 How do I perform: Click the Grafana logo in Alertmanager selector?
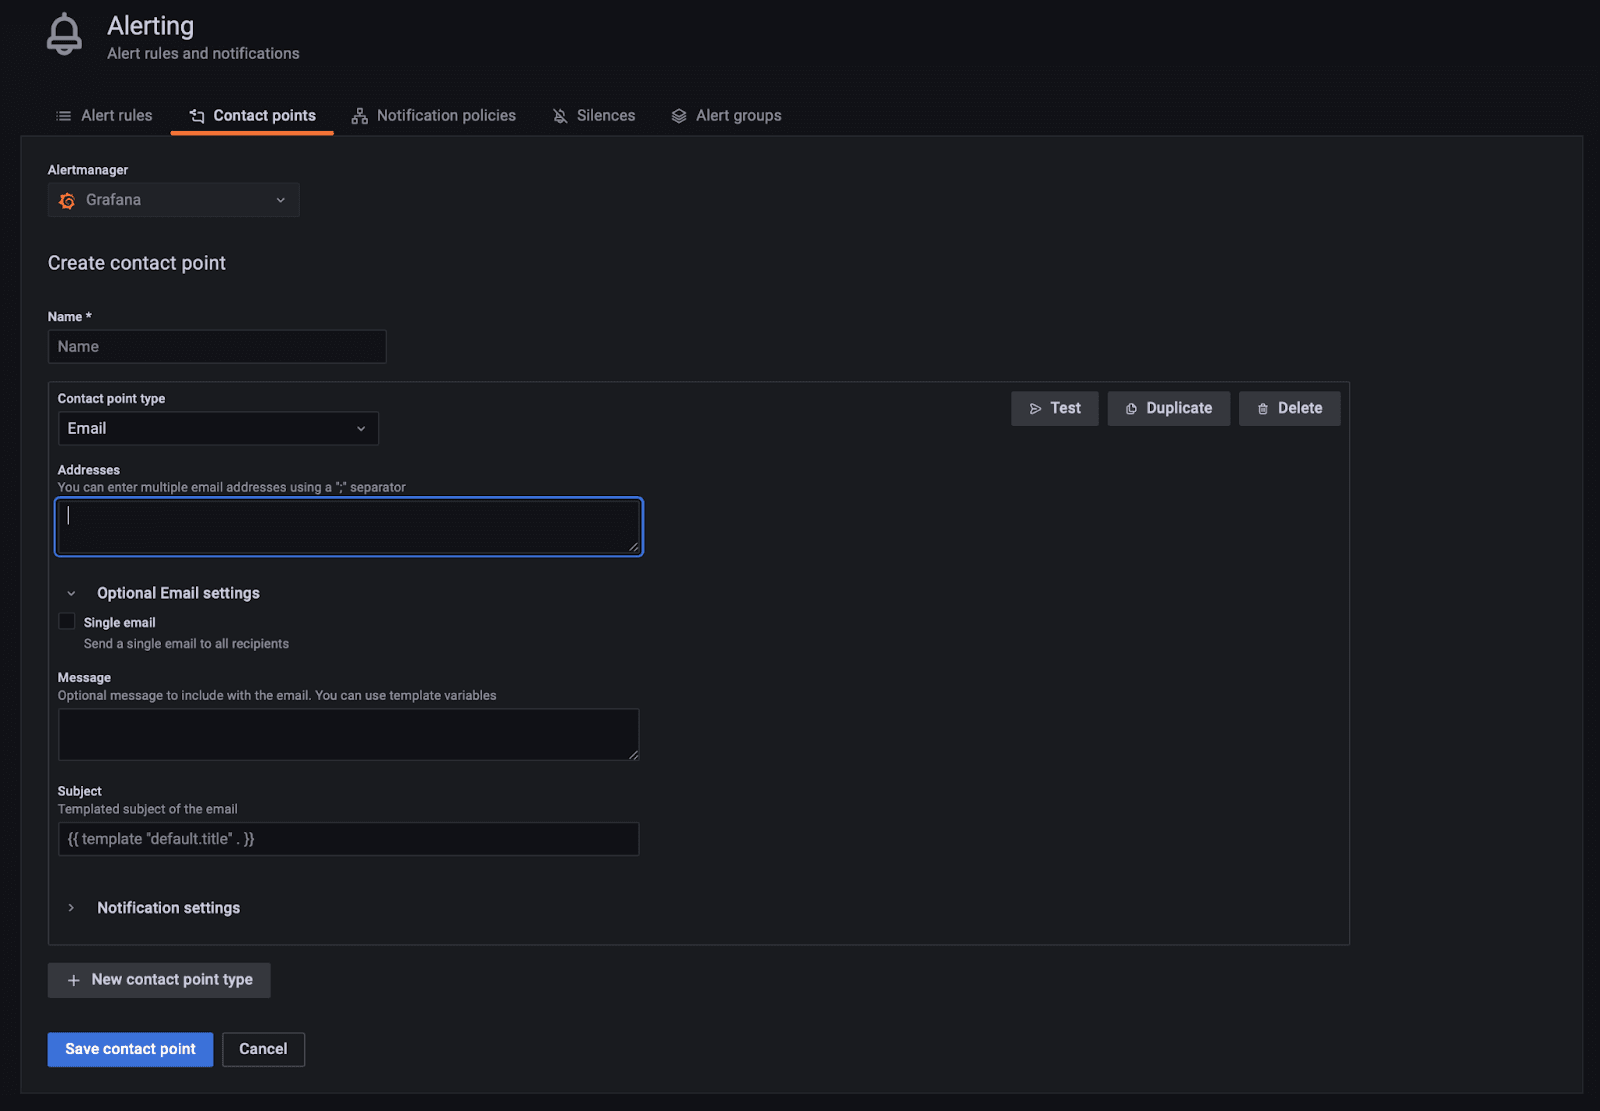point(67,201)
